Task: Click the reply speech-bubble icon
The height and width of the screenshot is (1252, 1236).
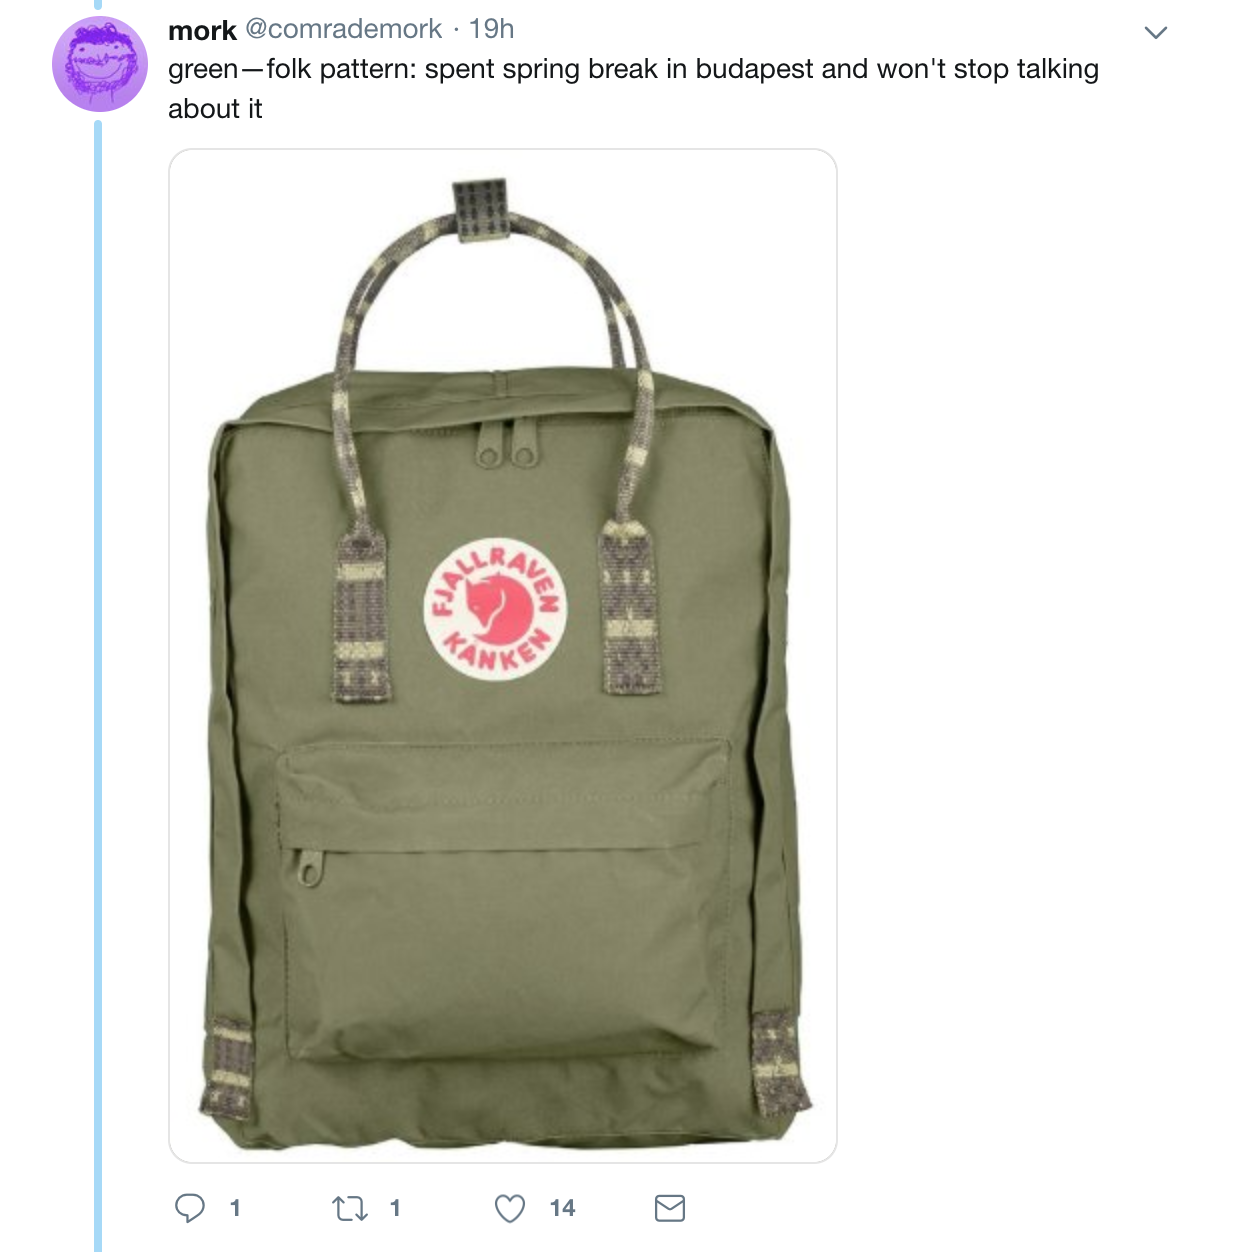Action: pos(190,1208)
